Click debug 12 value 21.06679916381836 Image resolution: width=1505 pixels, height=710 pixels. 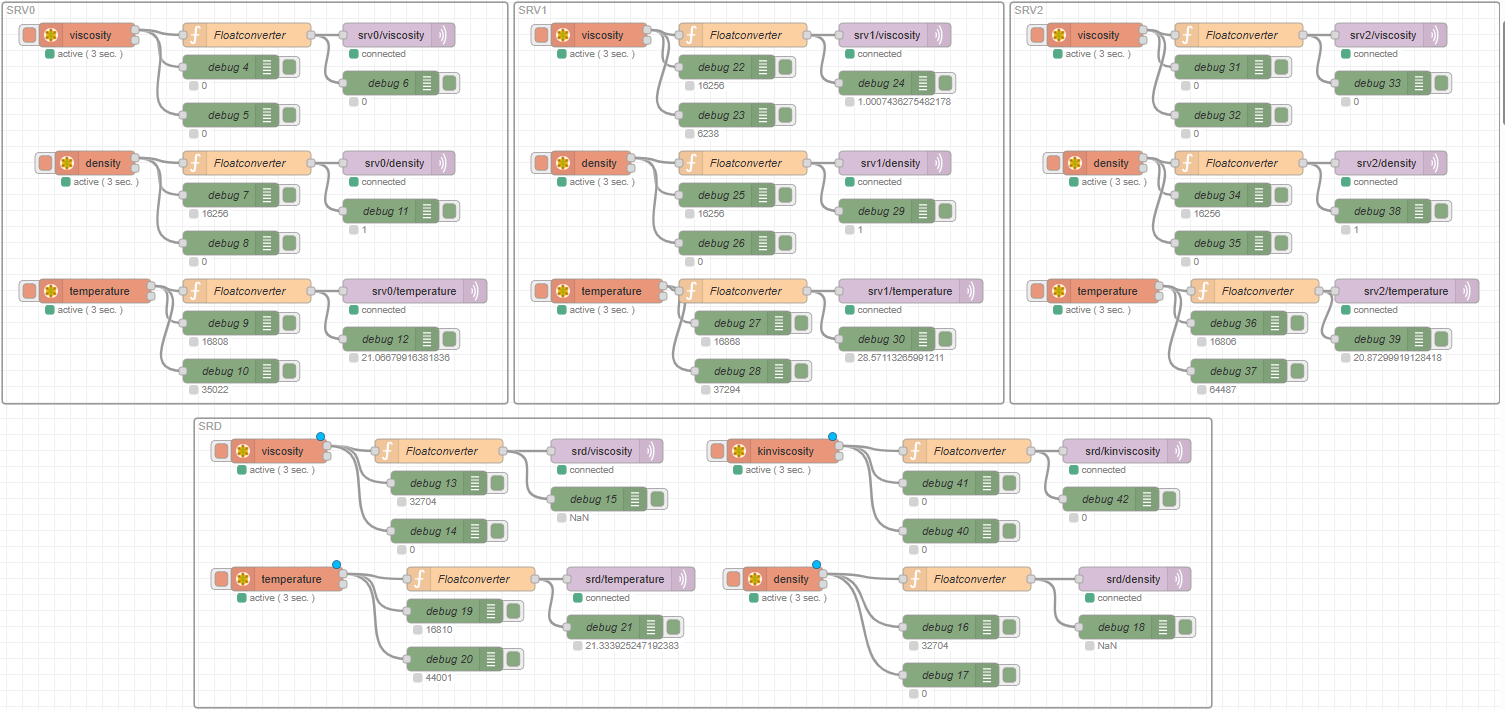pyautogui.click(x=406, y=357)
